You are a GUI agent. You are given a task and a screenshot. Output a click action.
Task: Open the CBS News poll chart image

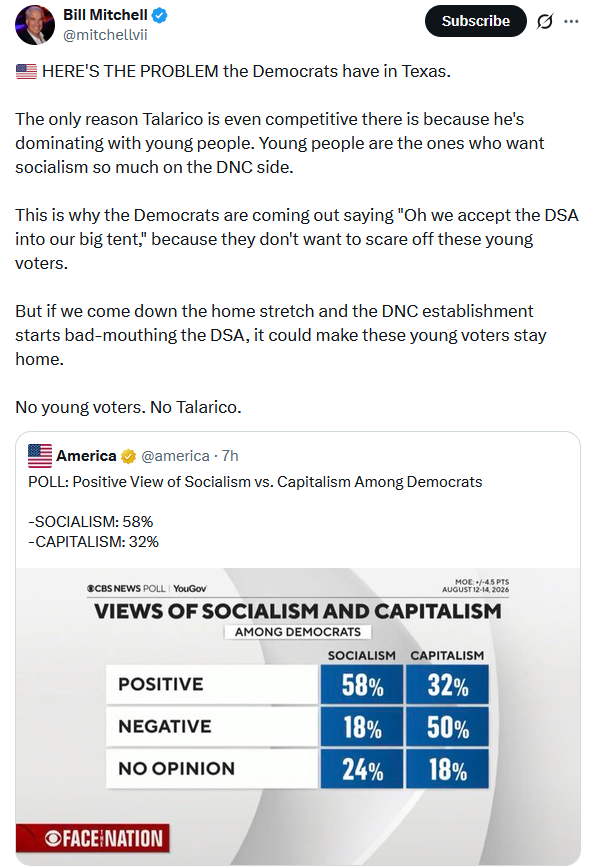click(298, 716)
